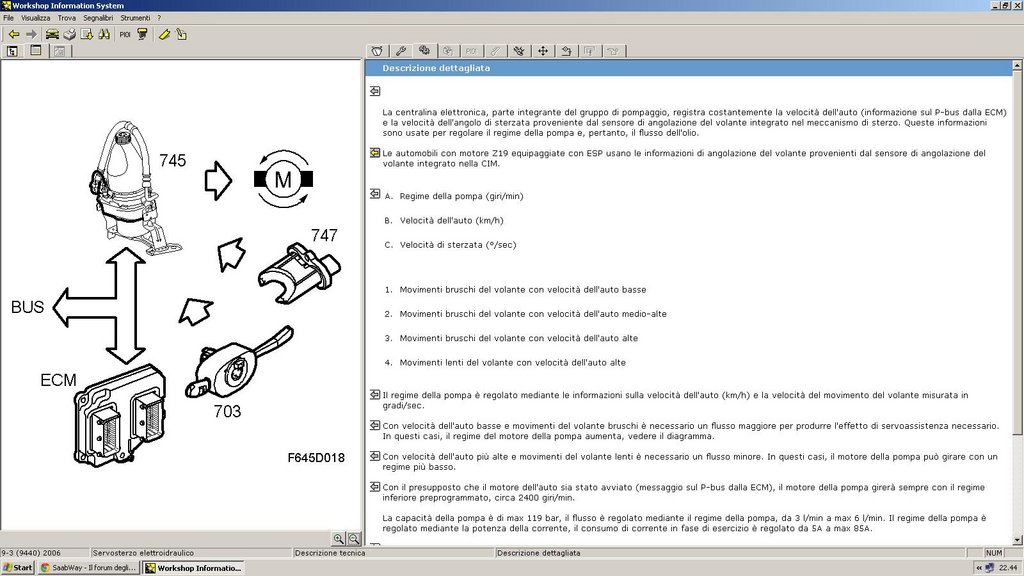Click the grayed-out angled tool tab
Image resolution: width=1024 pixels, height=576 pixels.
click(x=495, y=51)
